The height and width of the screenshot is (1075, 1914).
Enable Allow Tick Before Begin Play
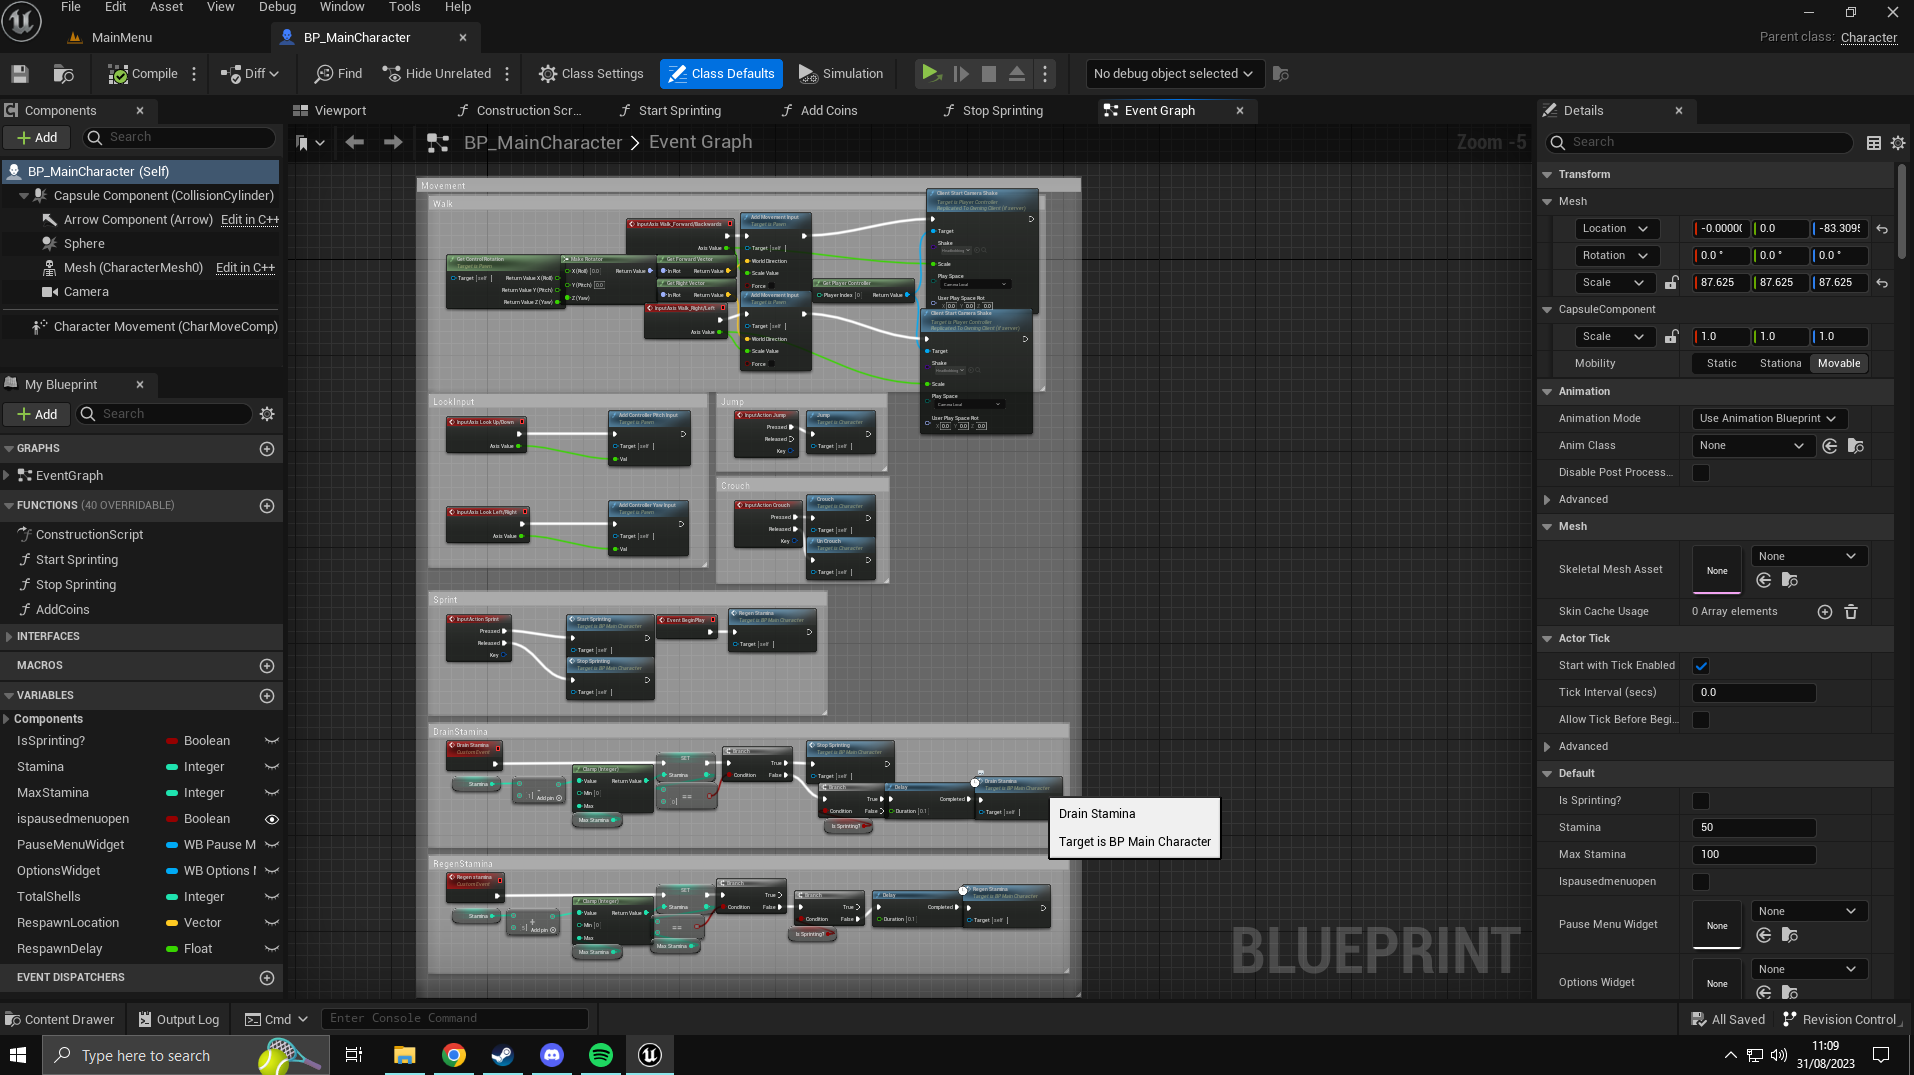coord(1701,720)
